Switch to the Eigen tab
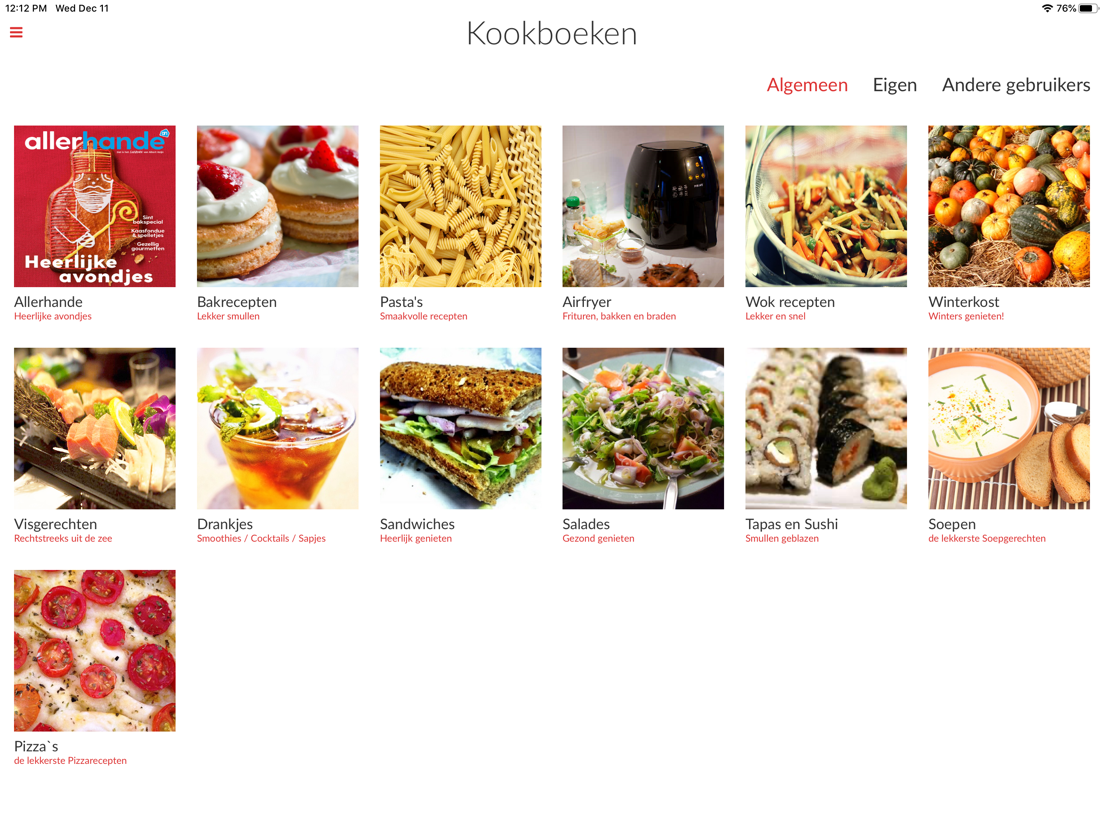Screen dimensions: 1104x828 point(894,85)
